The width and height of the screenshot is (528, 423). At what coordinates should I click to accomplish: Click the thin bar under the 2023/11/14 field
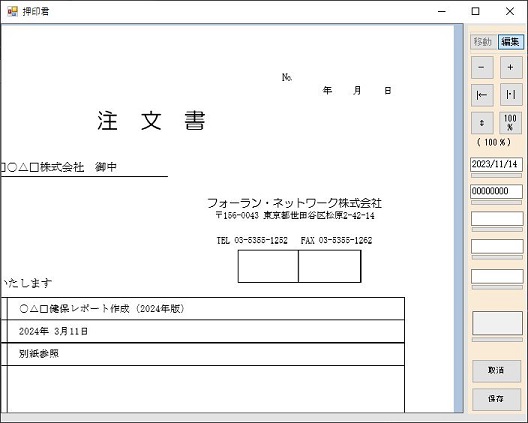coord(496,175)
